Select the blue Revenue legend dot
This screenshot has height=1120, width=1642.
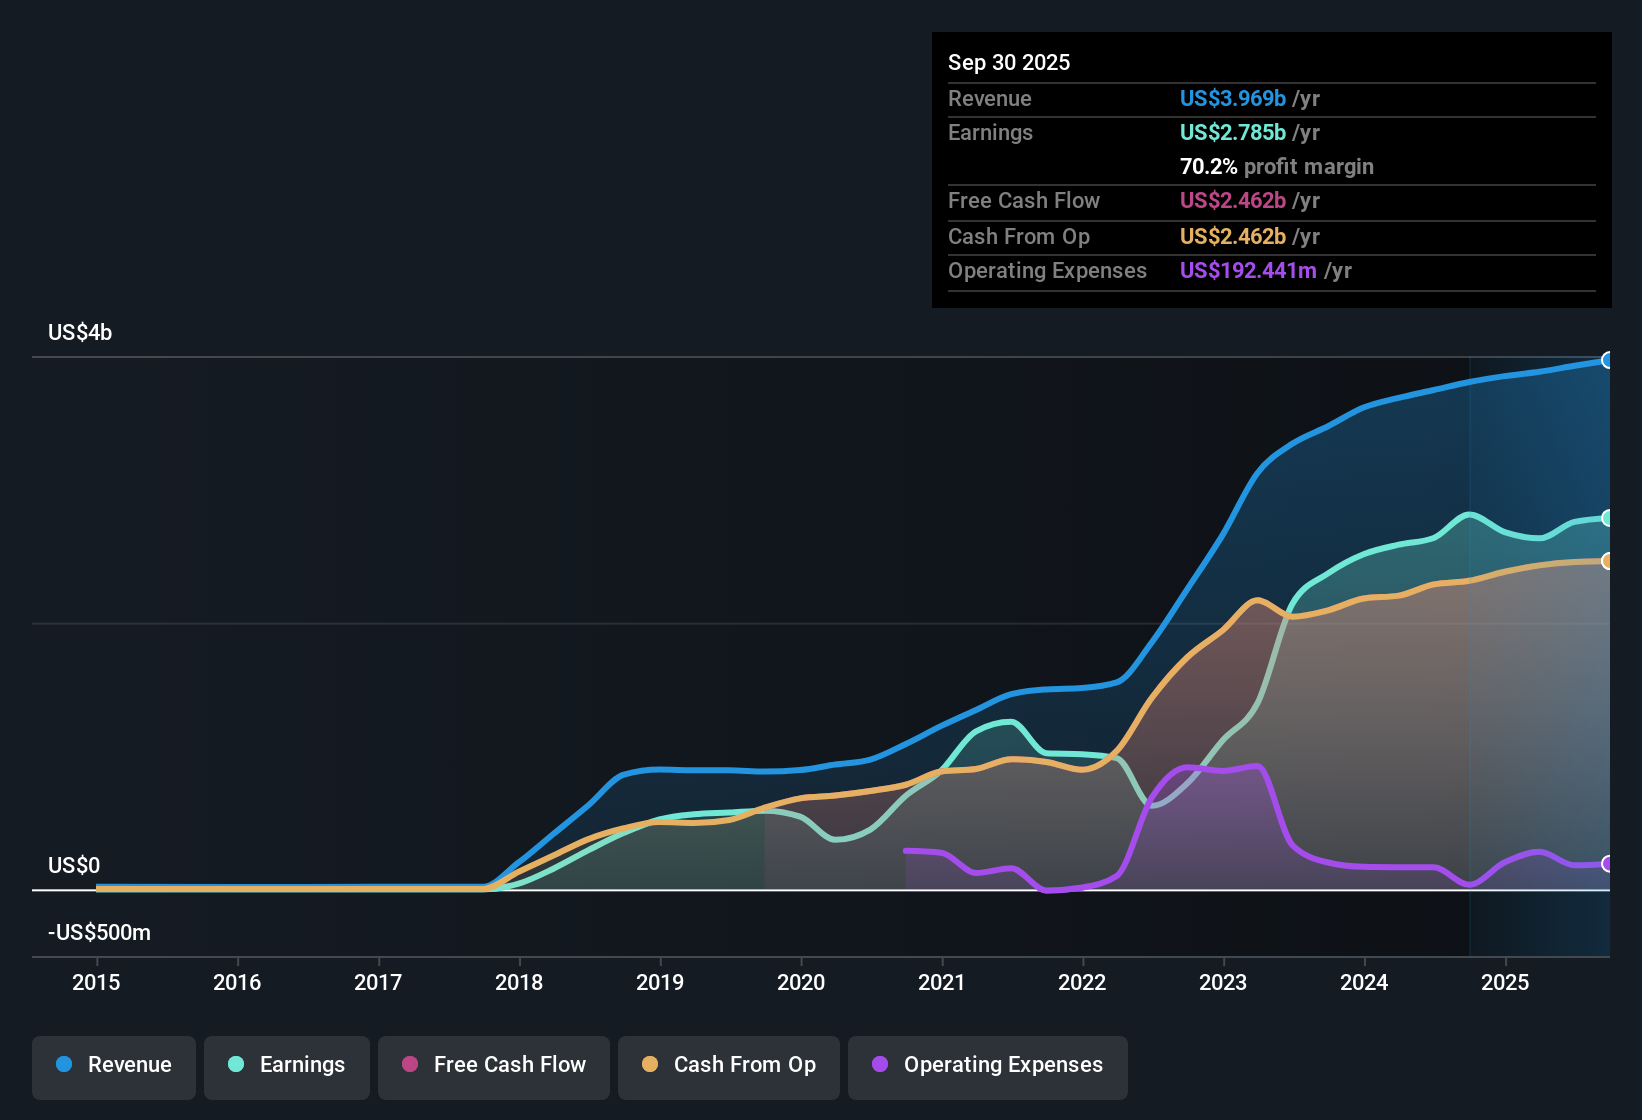(63, 1065)
